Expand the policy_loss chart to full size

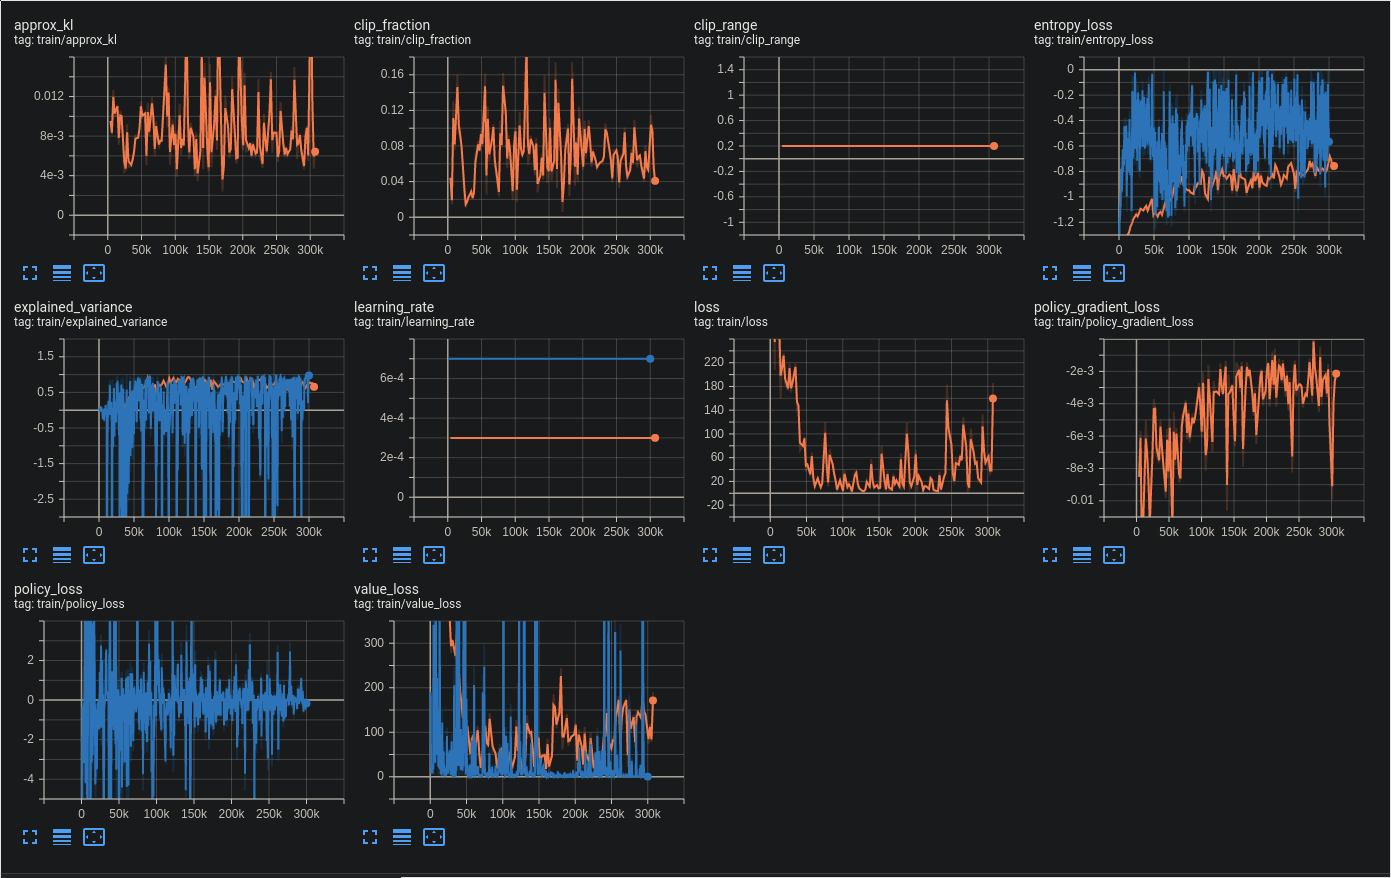30,837
